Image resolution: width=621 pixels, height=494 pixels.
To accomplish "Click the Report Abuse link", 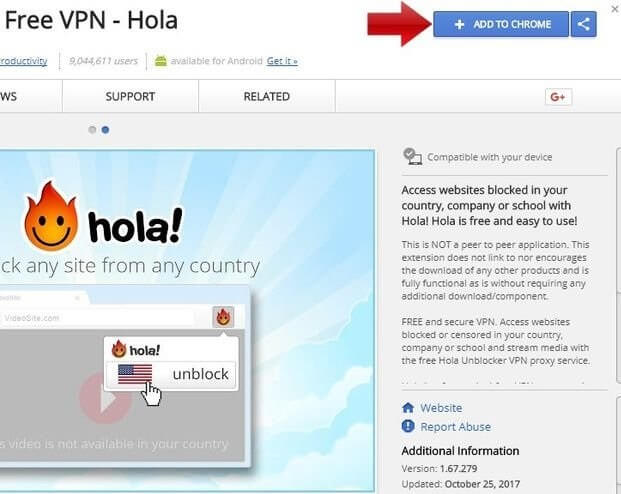I will click(455, 427).
